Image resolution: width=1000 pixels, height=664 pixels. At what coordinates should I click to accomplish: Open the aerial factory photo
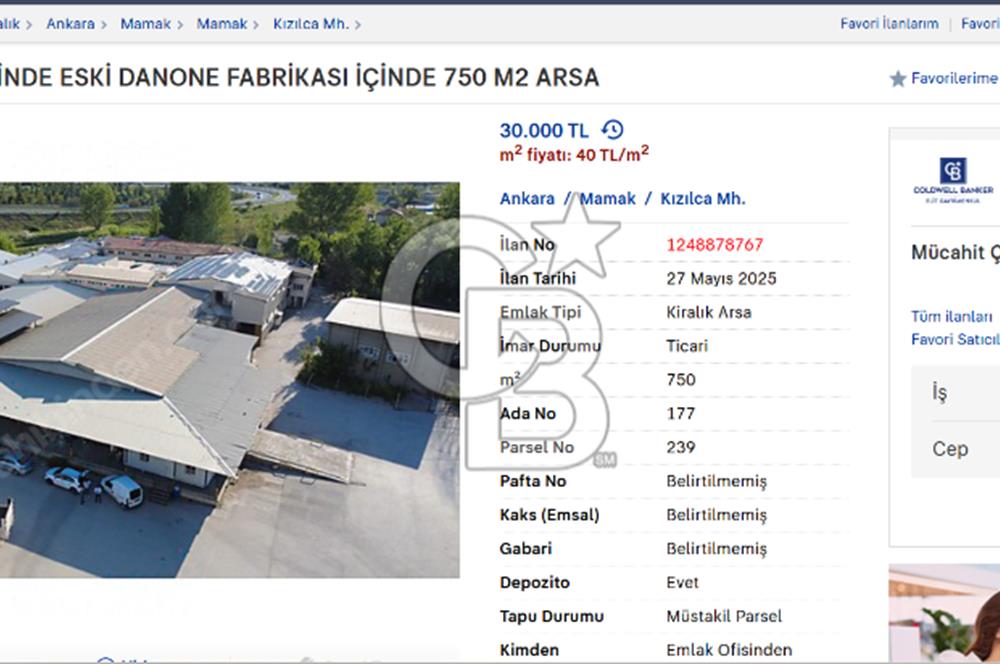coord(230,380)
